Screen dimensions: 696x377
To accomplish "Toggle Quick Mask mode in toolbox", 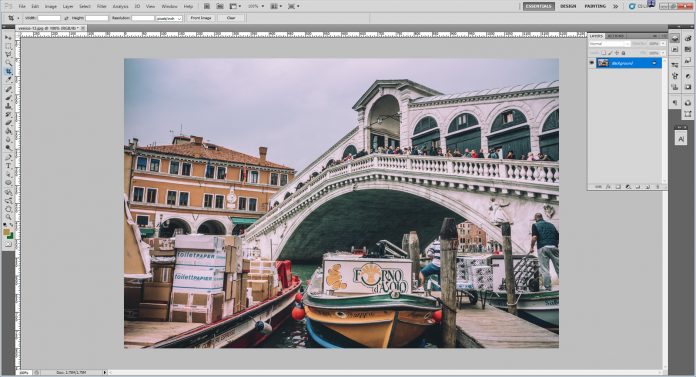I will (x=8, y=244).
